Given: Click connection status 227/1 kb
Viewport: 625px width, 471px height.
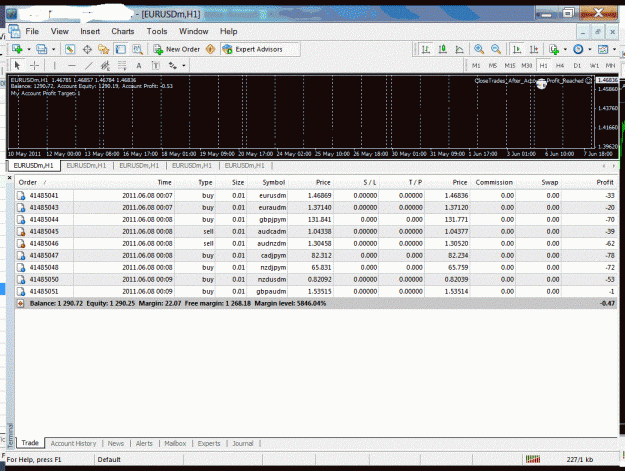Looking at the screenshot, I should tap(580, 459).
